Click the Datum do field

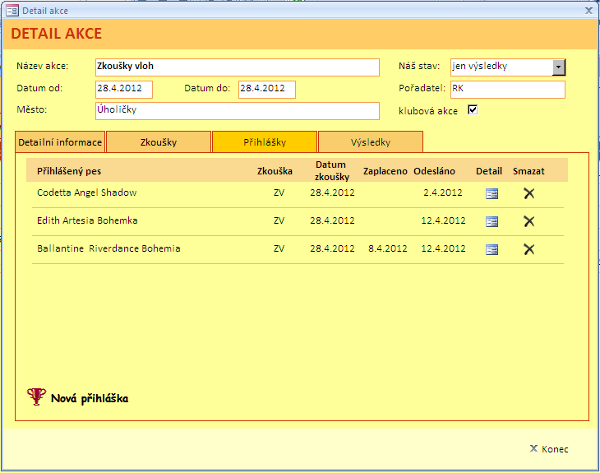coord(267,90)
